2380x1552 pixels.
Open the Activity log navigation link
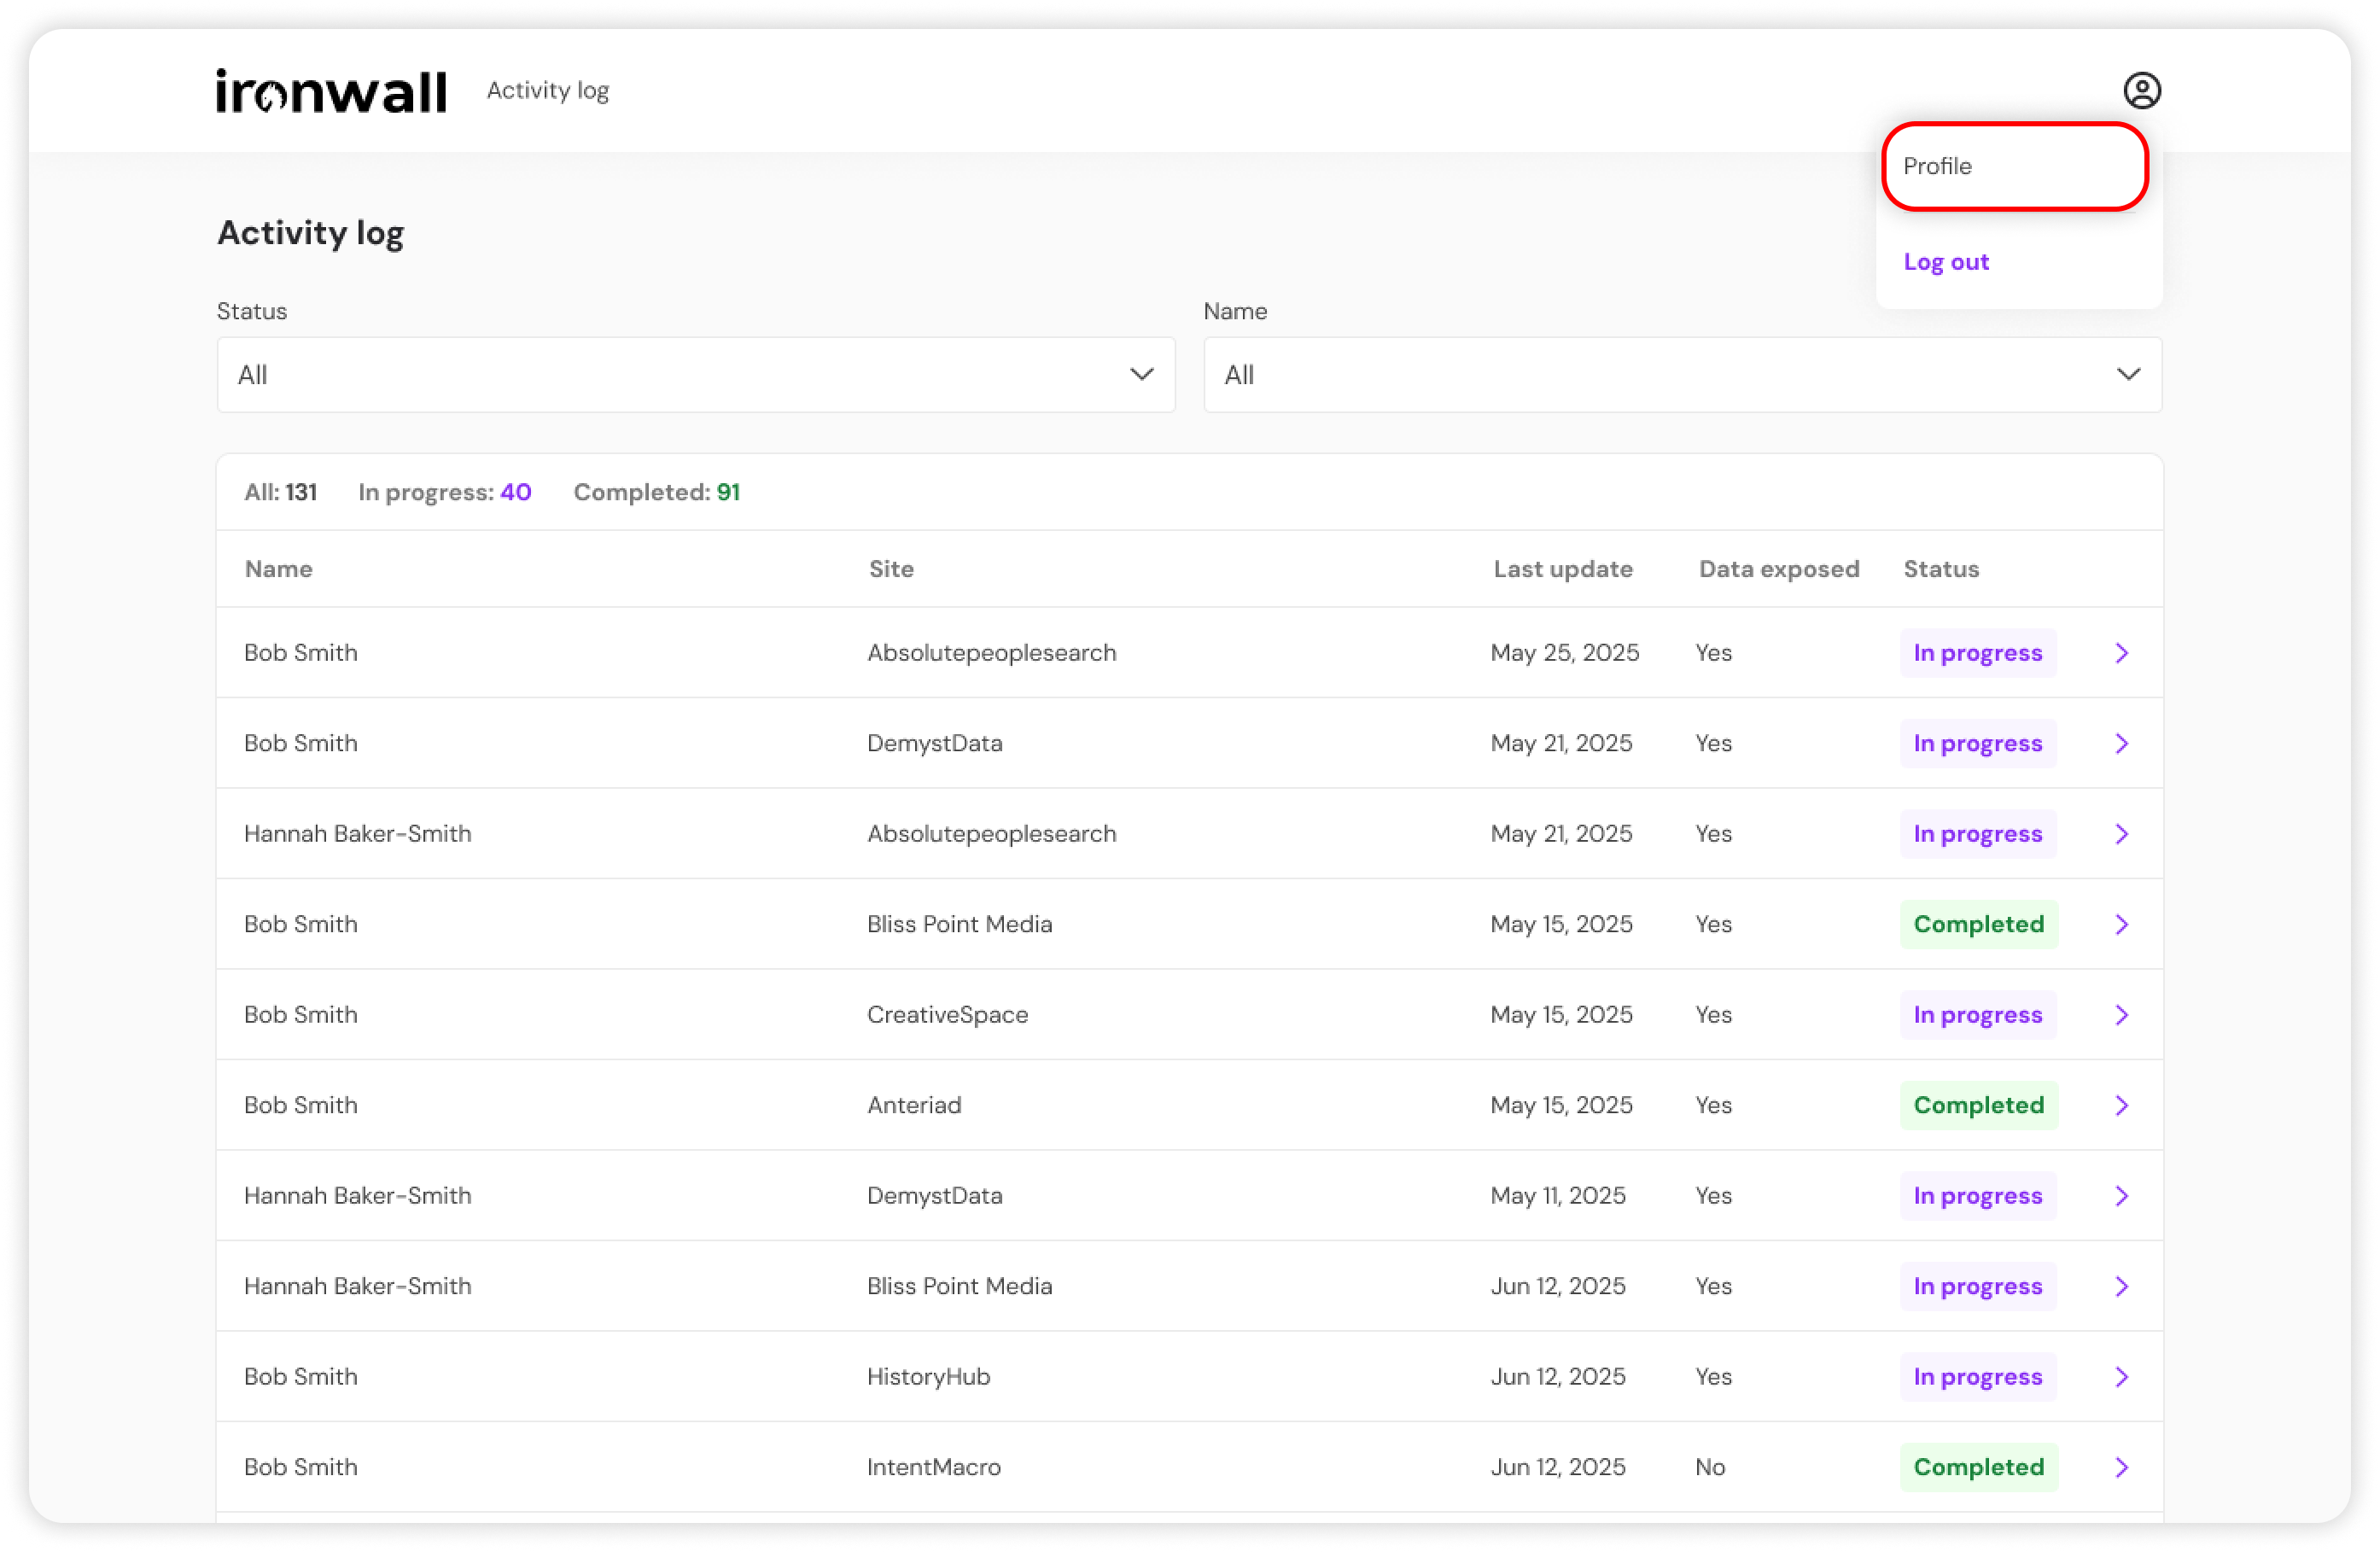[x=548, y=91]
